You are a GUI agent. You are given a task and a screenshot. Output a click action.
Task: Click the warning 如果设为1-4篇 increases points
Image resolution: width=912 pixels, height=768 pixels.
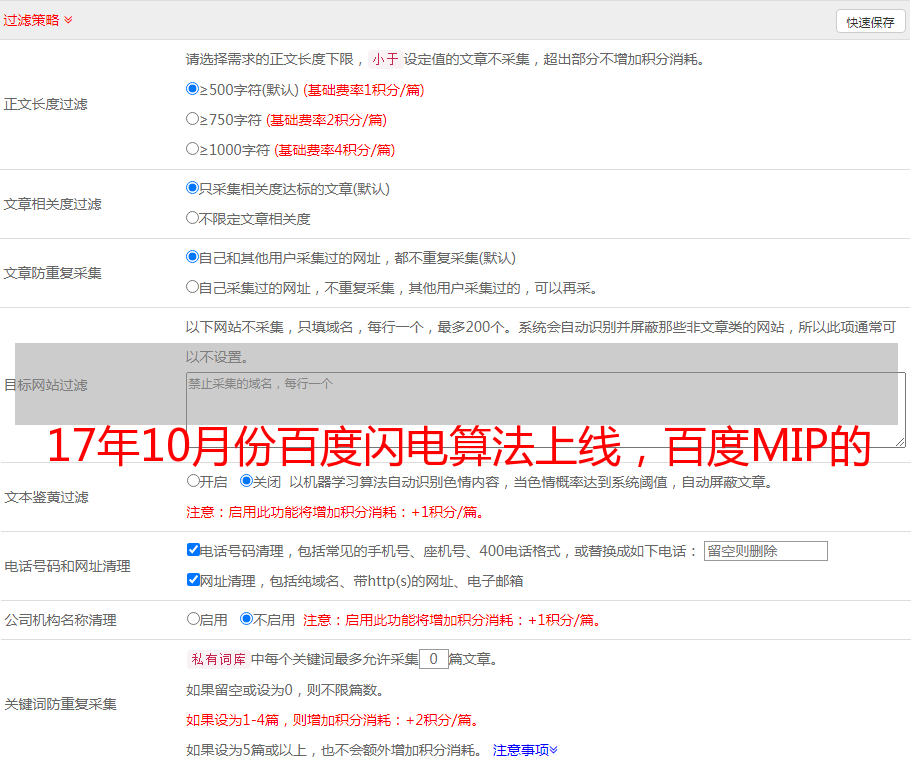coord(334,720)
